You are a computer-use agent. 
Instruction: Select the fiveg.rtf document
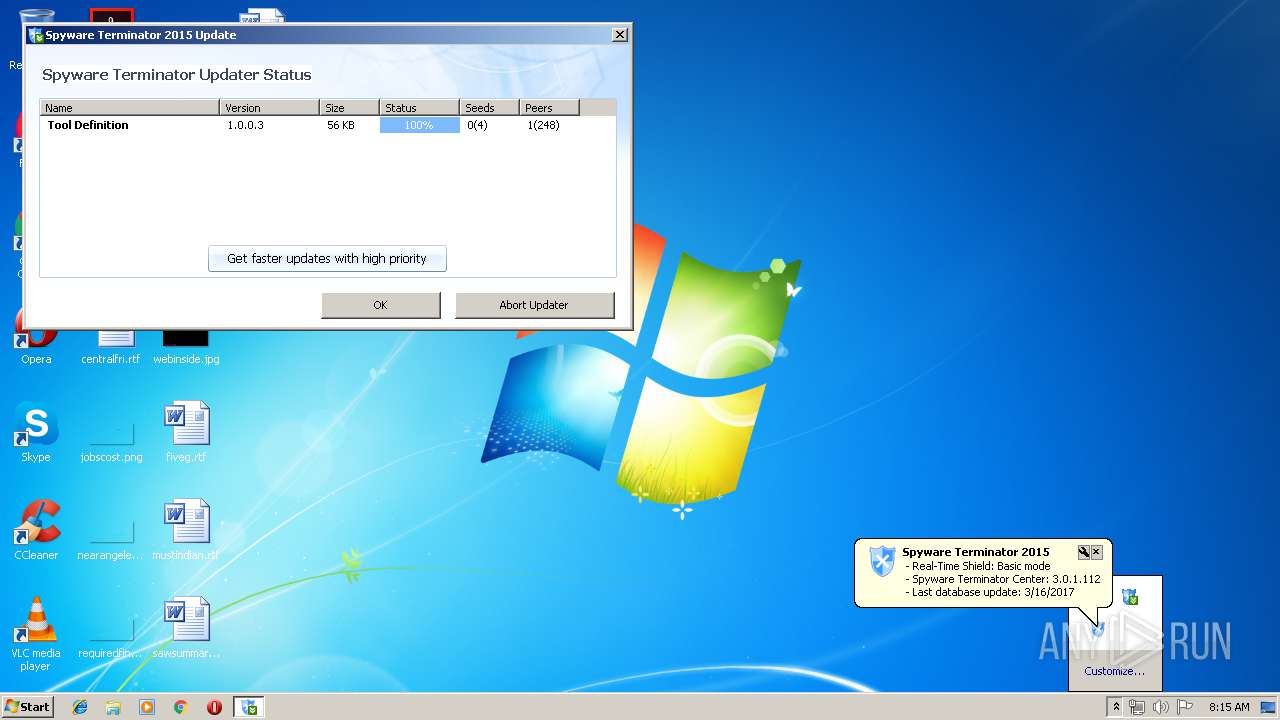(x=186, y=432)
